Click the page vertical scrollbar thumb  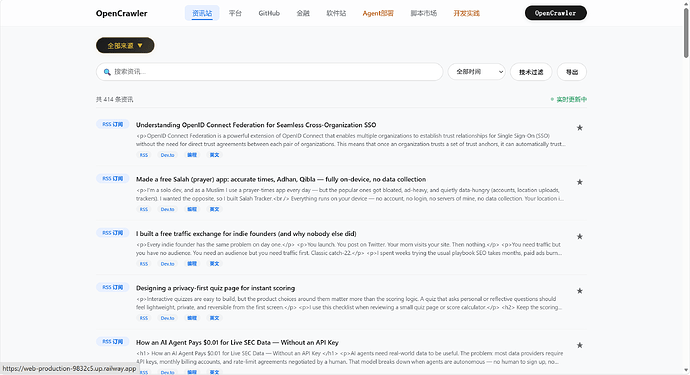[x=686, y=33]
